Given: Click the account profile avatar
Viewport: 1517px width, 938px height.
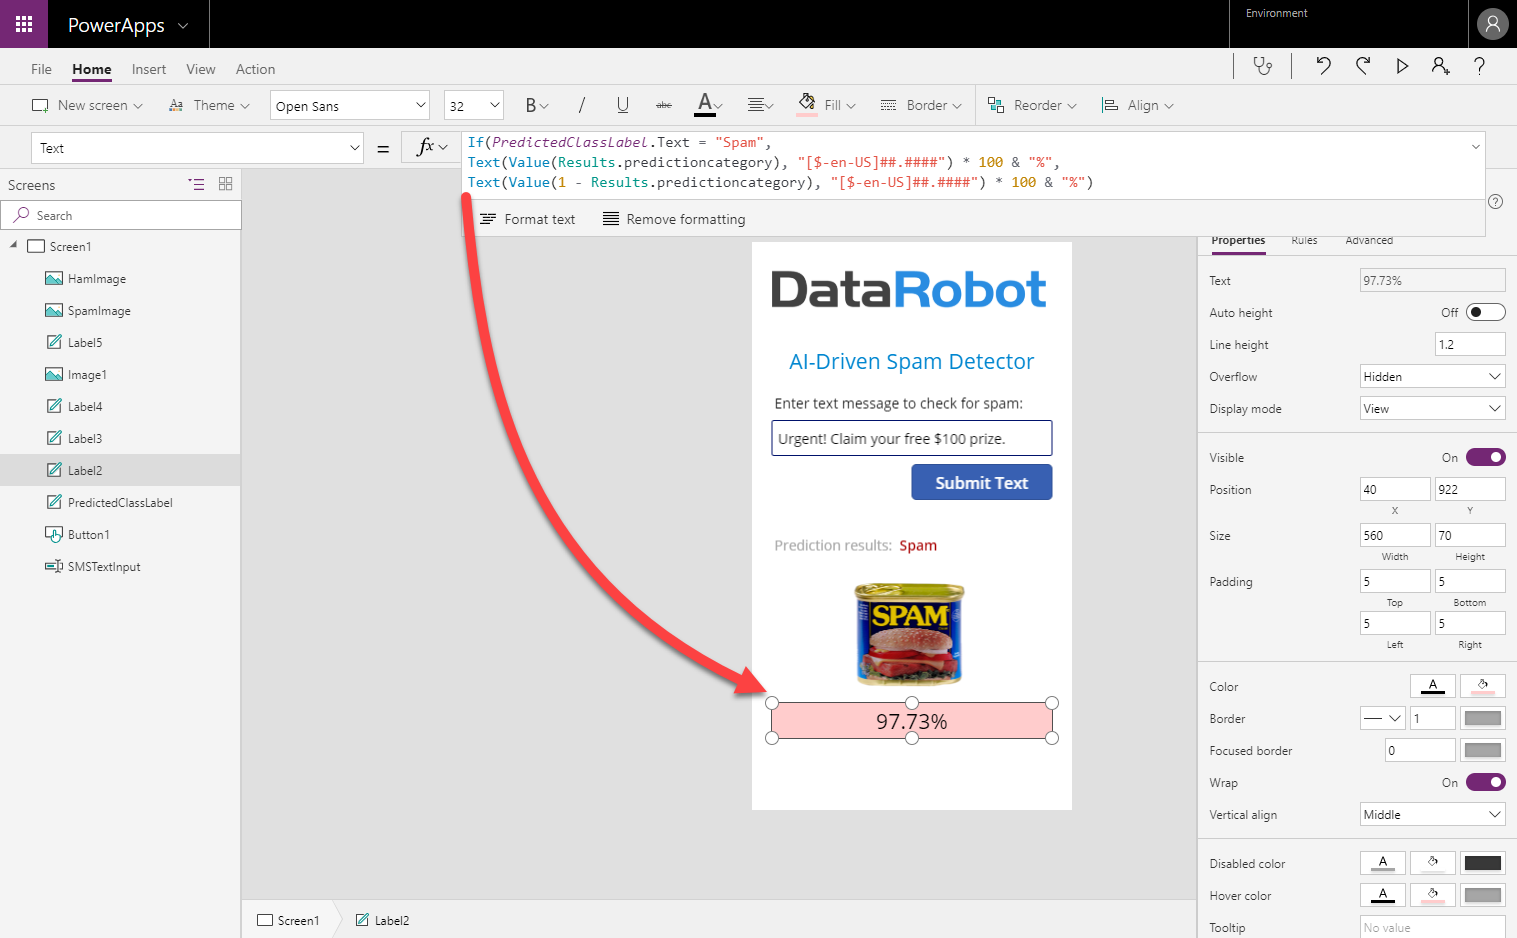Looking at the screenshot, I should click(1492, 24).
